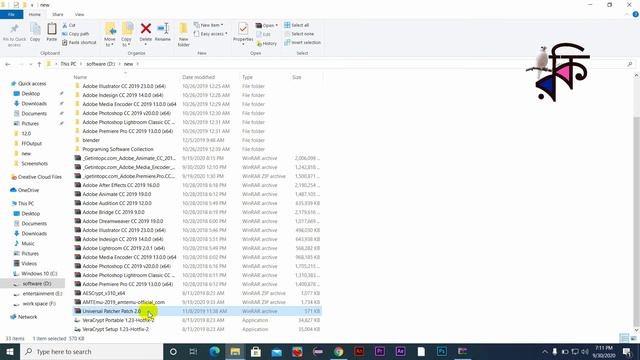The image size is (640, 360).
Task: Sort by the Size column header
Action: [x=297, y=77]
